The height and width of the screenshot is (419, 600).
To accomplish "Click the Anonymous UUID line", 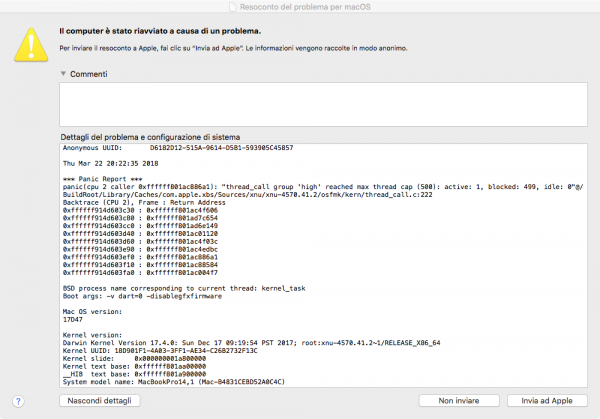I will pyautogui.click(x=178, y=148).
